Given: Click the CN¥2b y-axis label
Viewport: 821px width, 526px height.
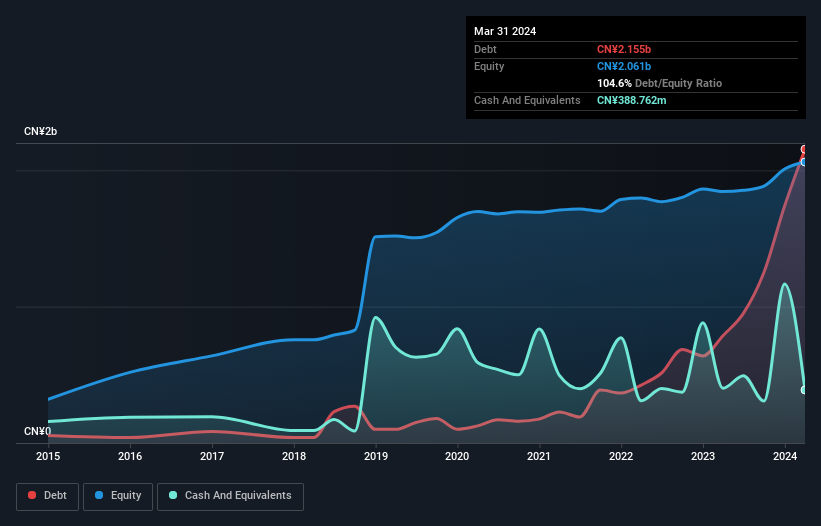Looking at the screenshot, I should [40, 131].
